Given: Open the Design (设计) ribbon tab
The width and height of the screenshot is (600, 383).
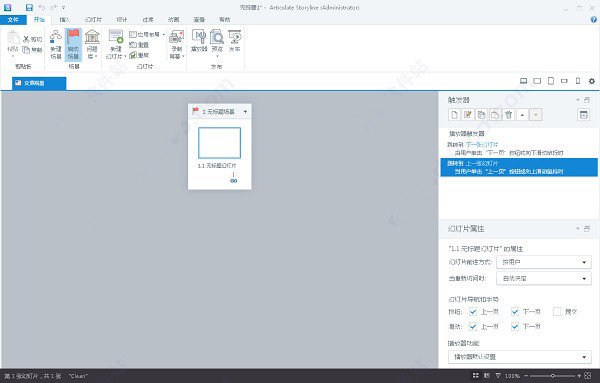Looking at the screenshot, I should coord(122,20).
